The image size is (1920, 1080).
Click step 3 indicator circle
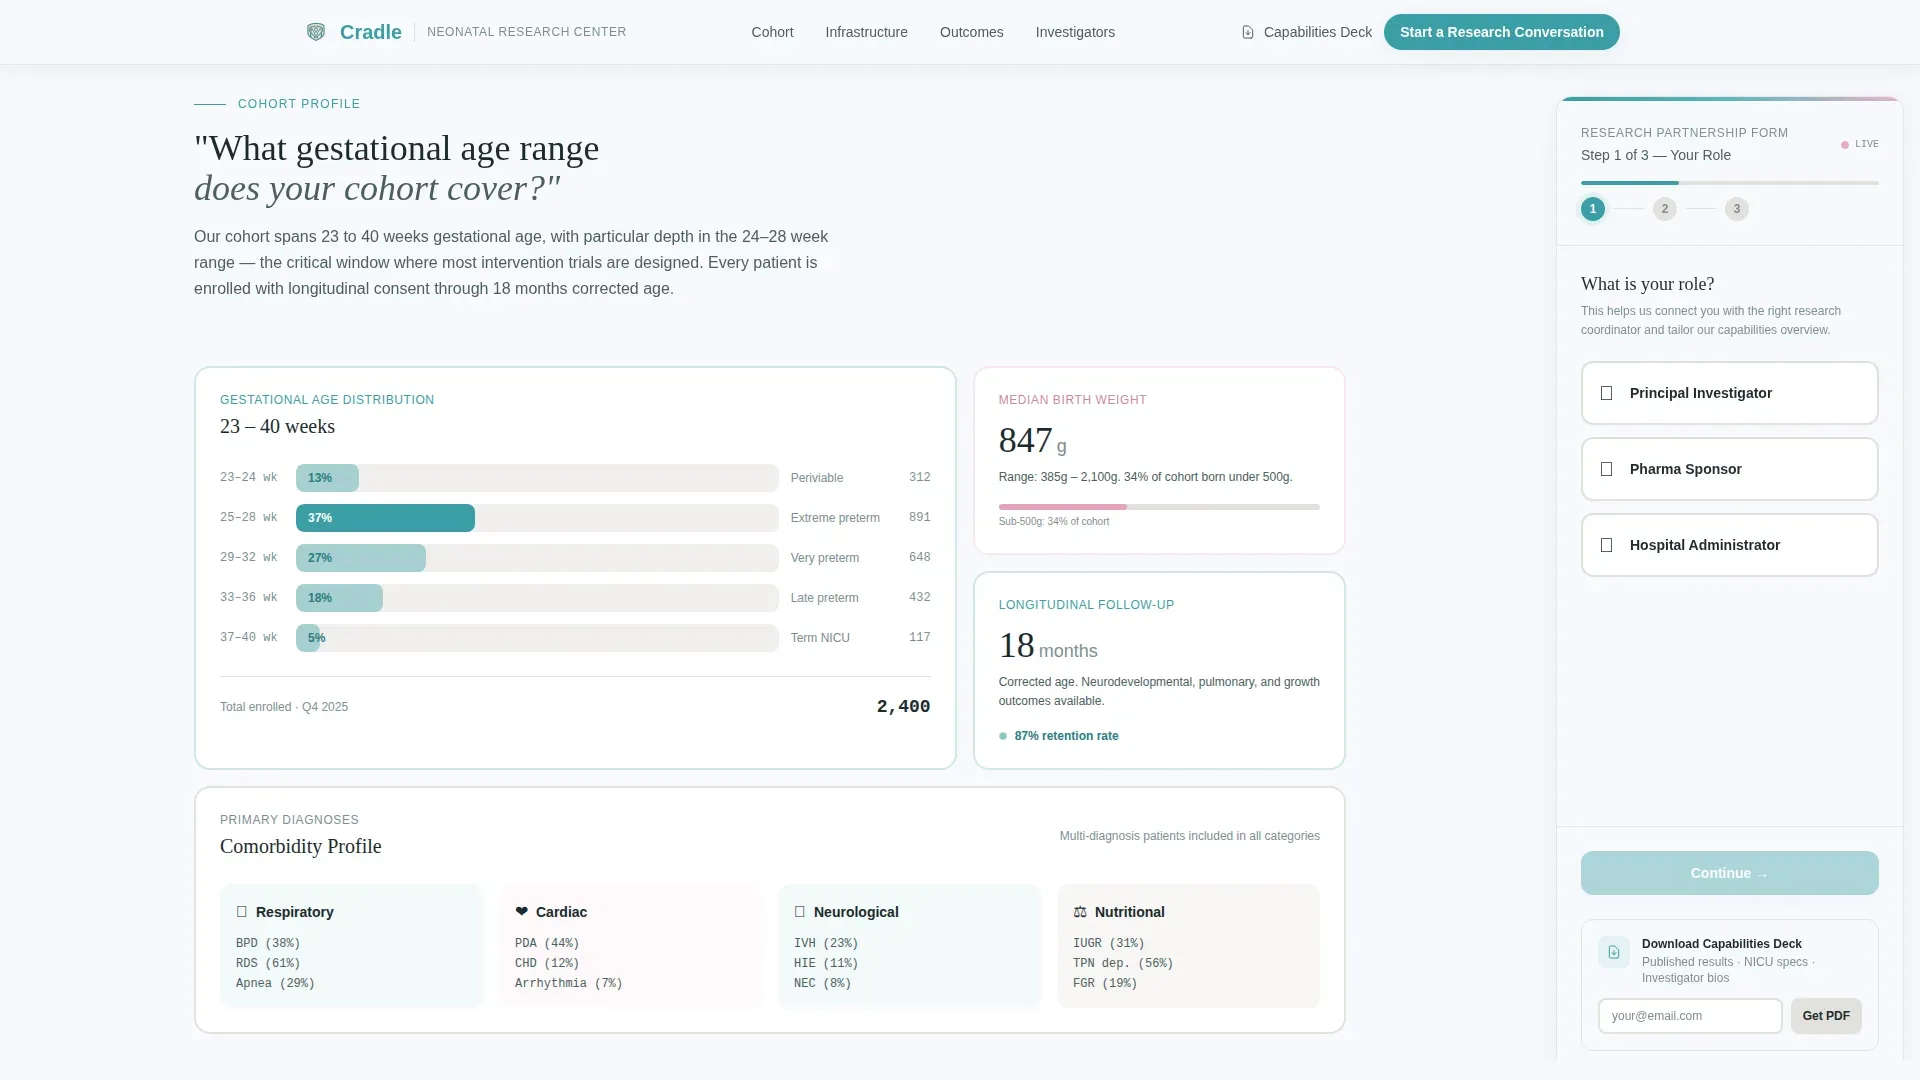[x=1737, y=209]
